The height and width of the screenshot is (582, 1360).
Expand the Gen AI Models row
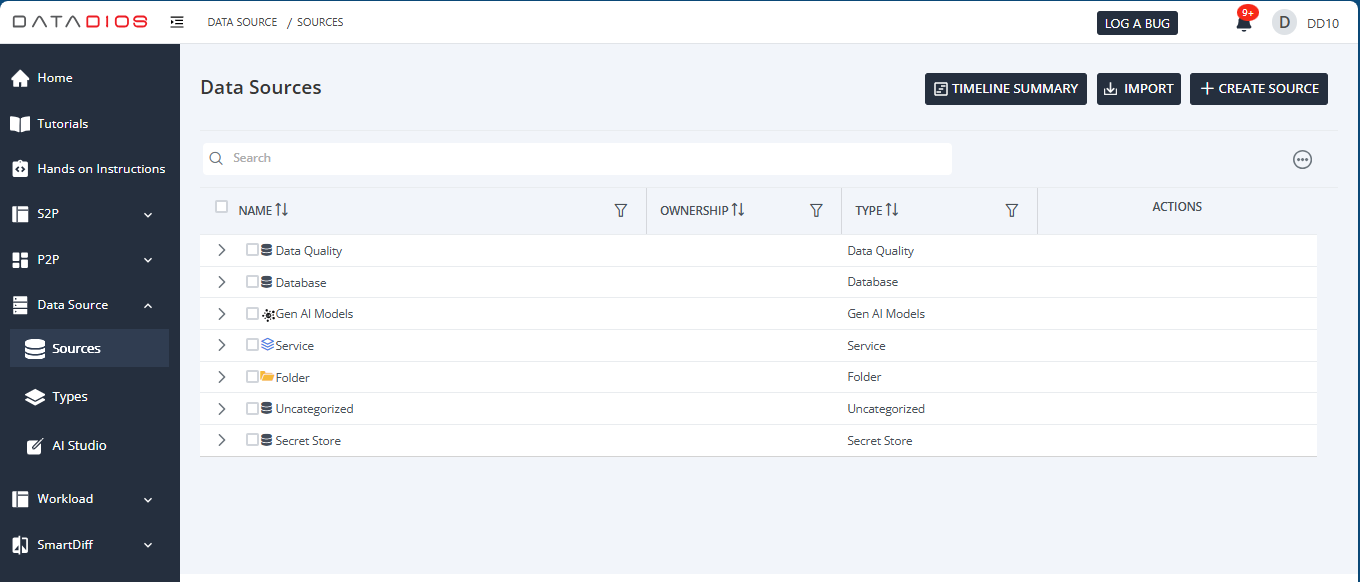coord(221,313)
